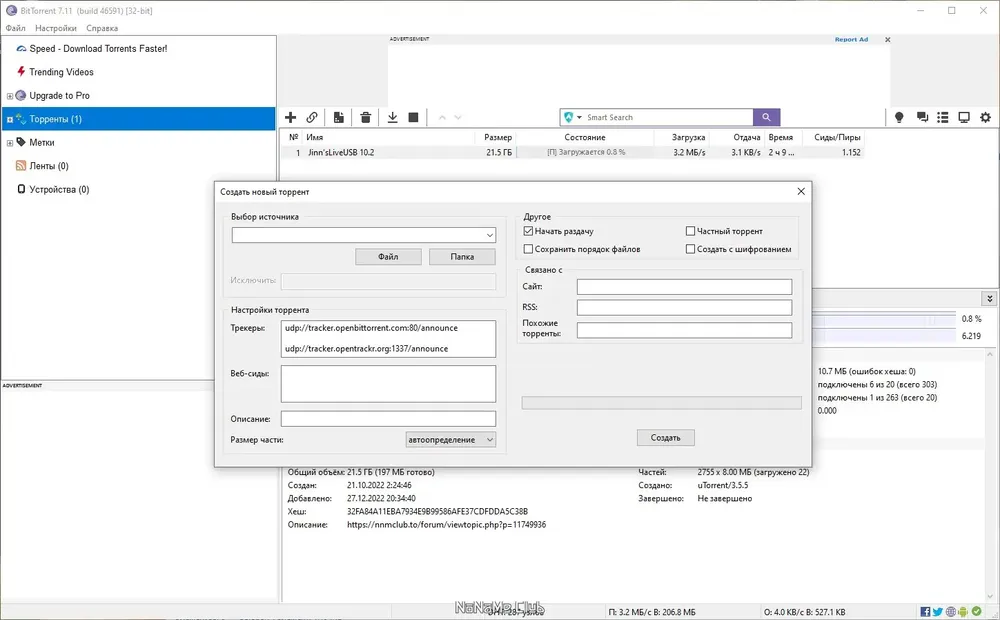This screenshot has height=620, width=1000.
Task: Collapse the details pane with chevron button
Action: pos(989,299)
